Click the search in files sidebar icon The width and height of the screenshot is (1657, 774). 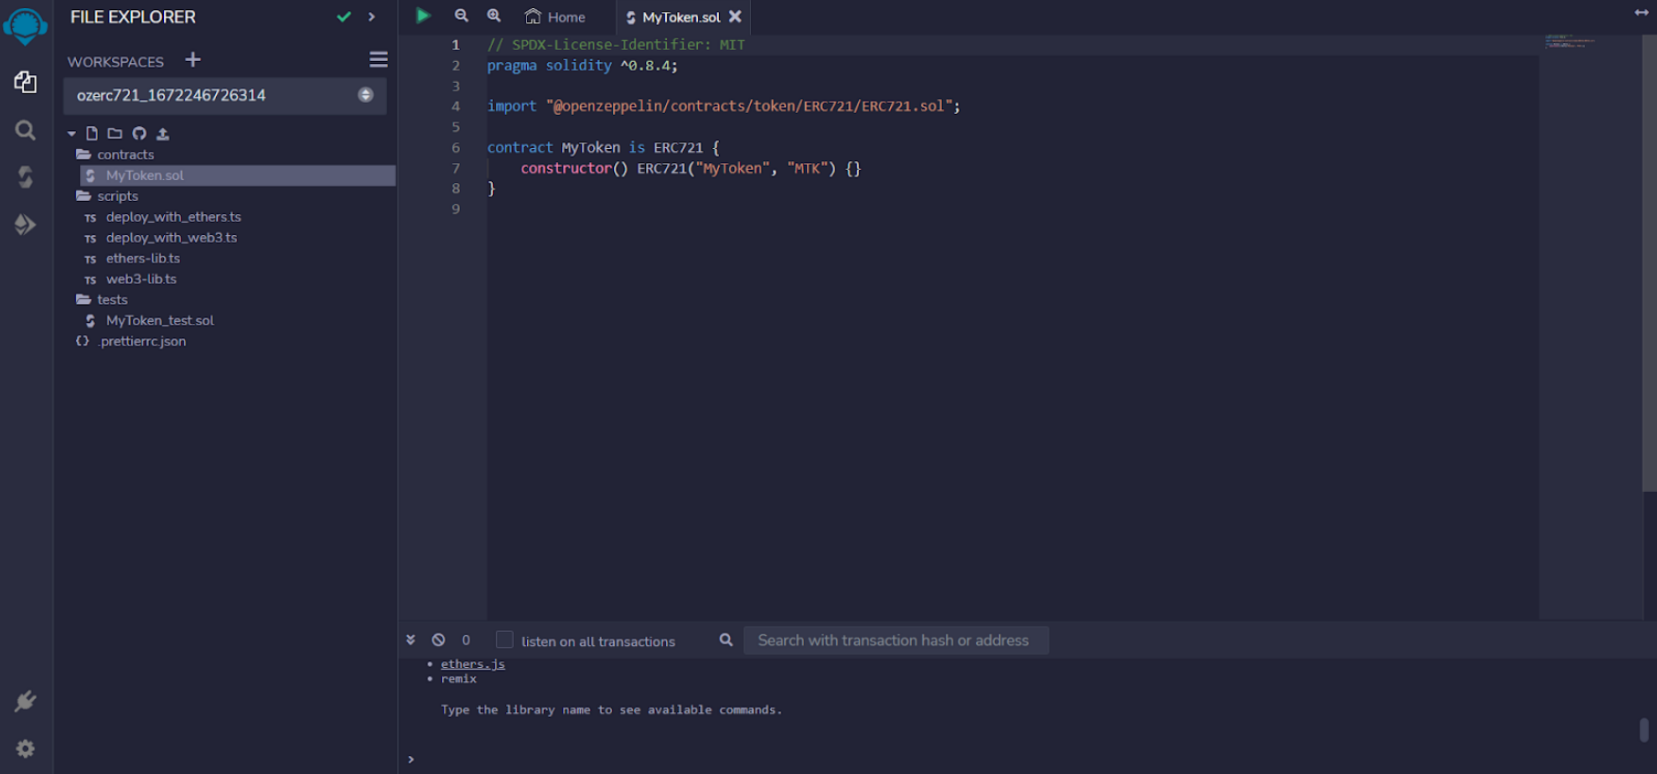click(25, 130)
